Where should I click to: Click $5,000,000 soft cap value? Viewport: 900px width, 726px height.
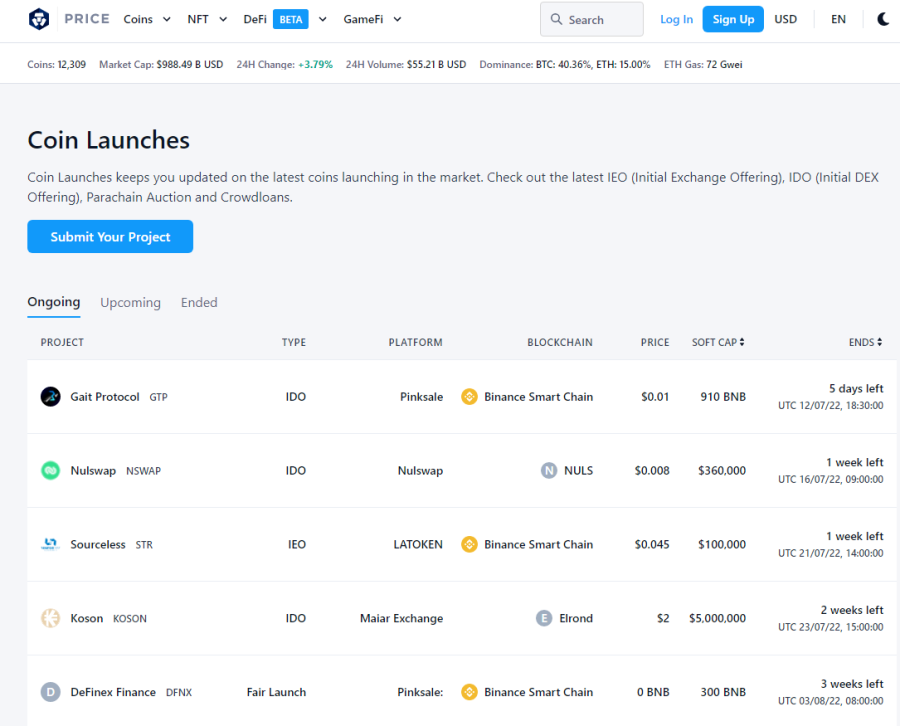(x=717, y=618)
